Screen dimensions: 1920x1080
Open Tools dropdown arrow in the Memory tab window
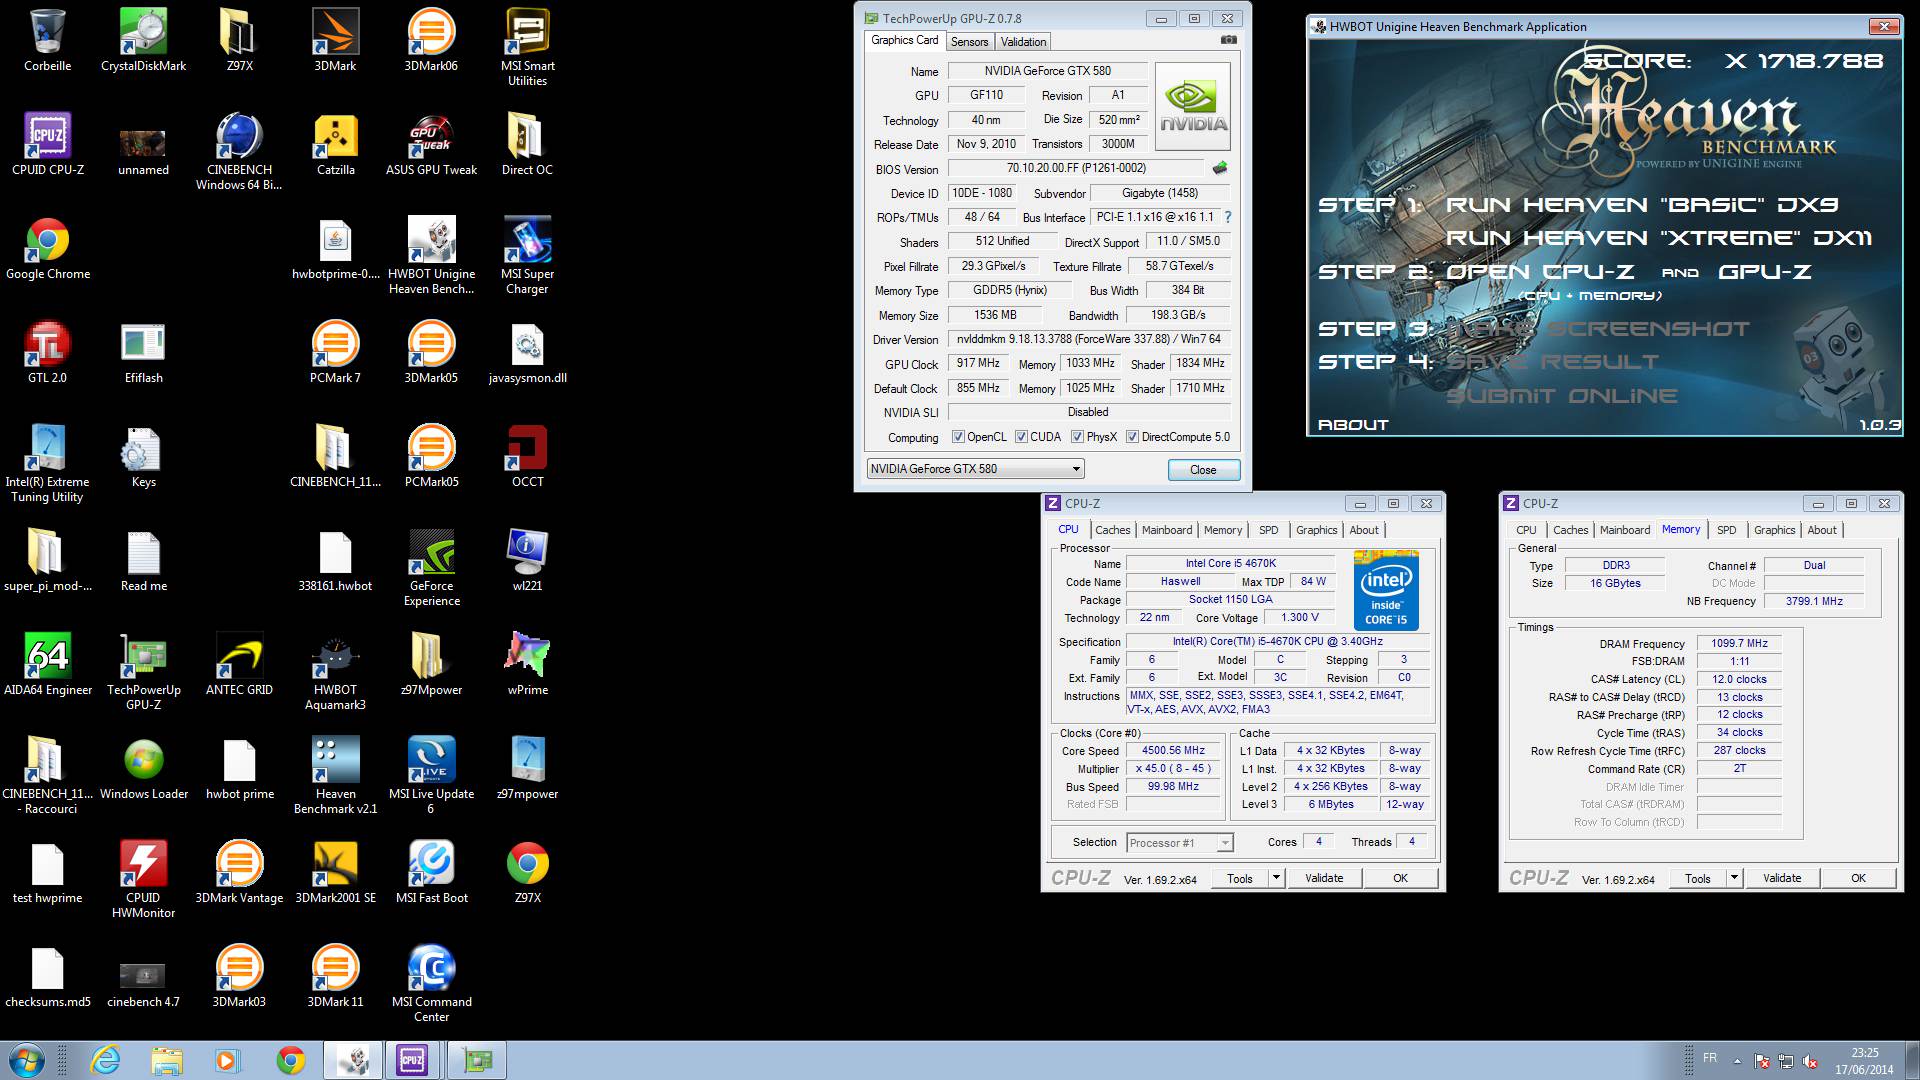[x=1734, y=878]
